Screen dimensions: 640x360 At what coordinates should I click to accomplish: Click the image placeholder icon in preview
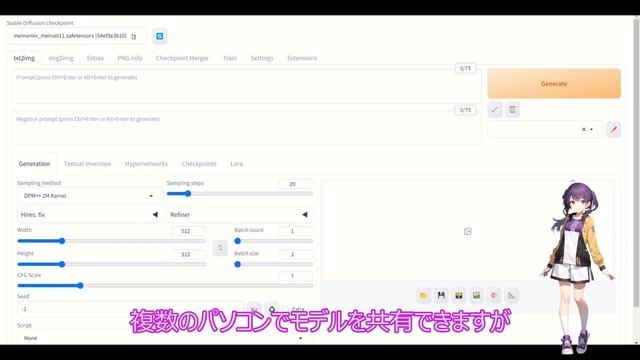[x=468, y=231]
